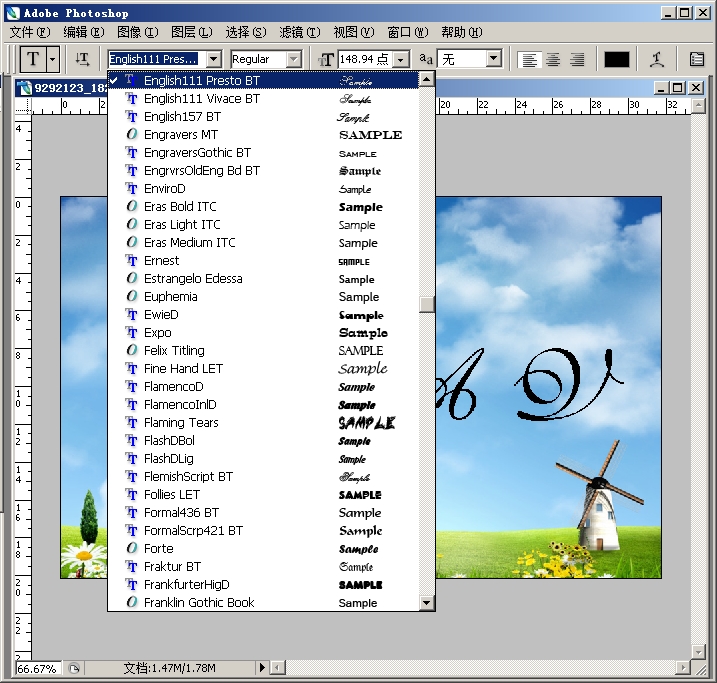Click the Create warped text icon
The image size is (717, 683).
click(657, 59)
